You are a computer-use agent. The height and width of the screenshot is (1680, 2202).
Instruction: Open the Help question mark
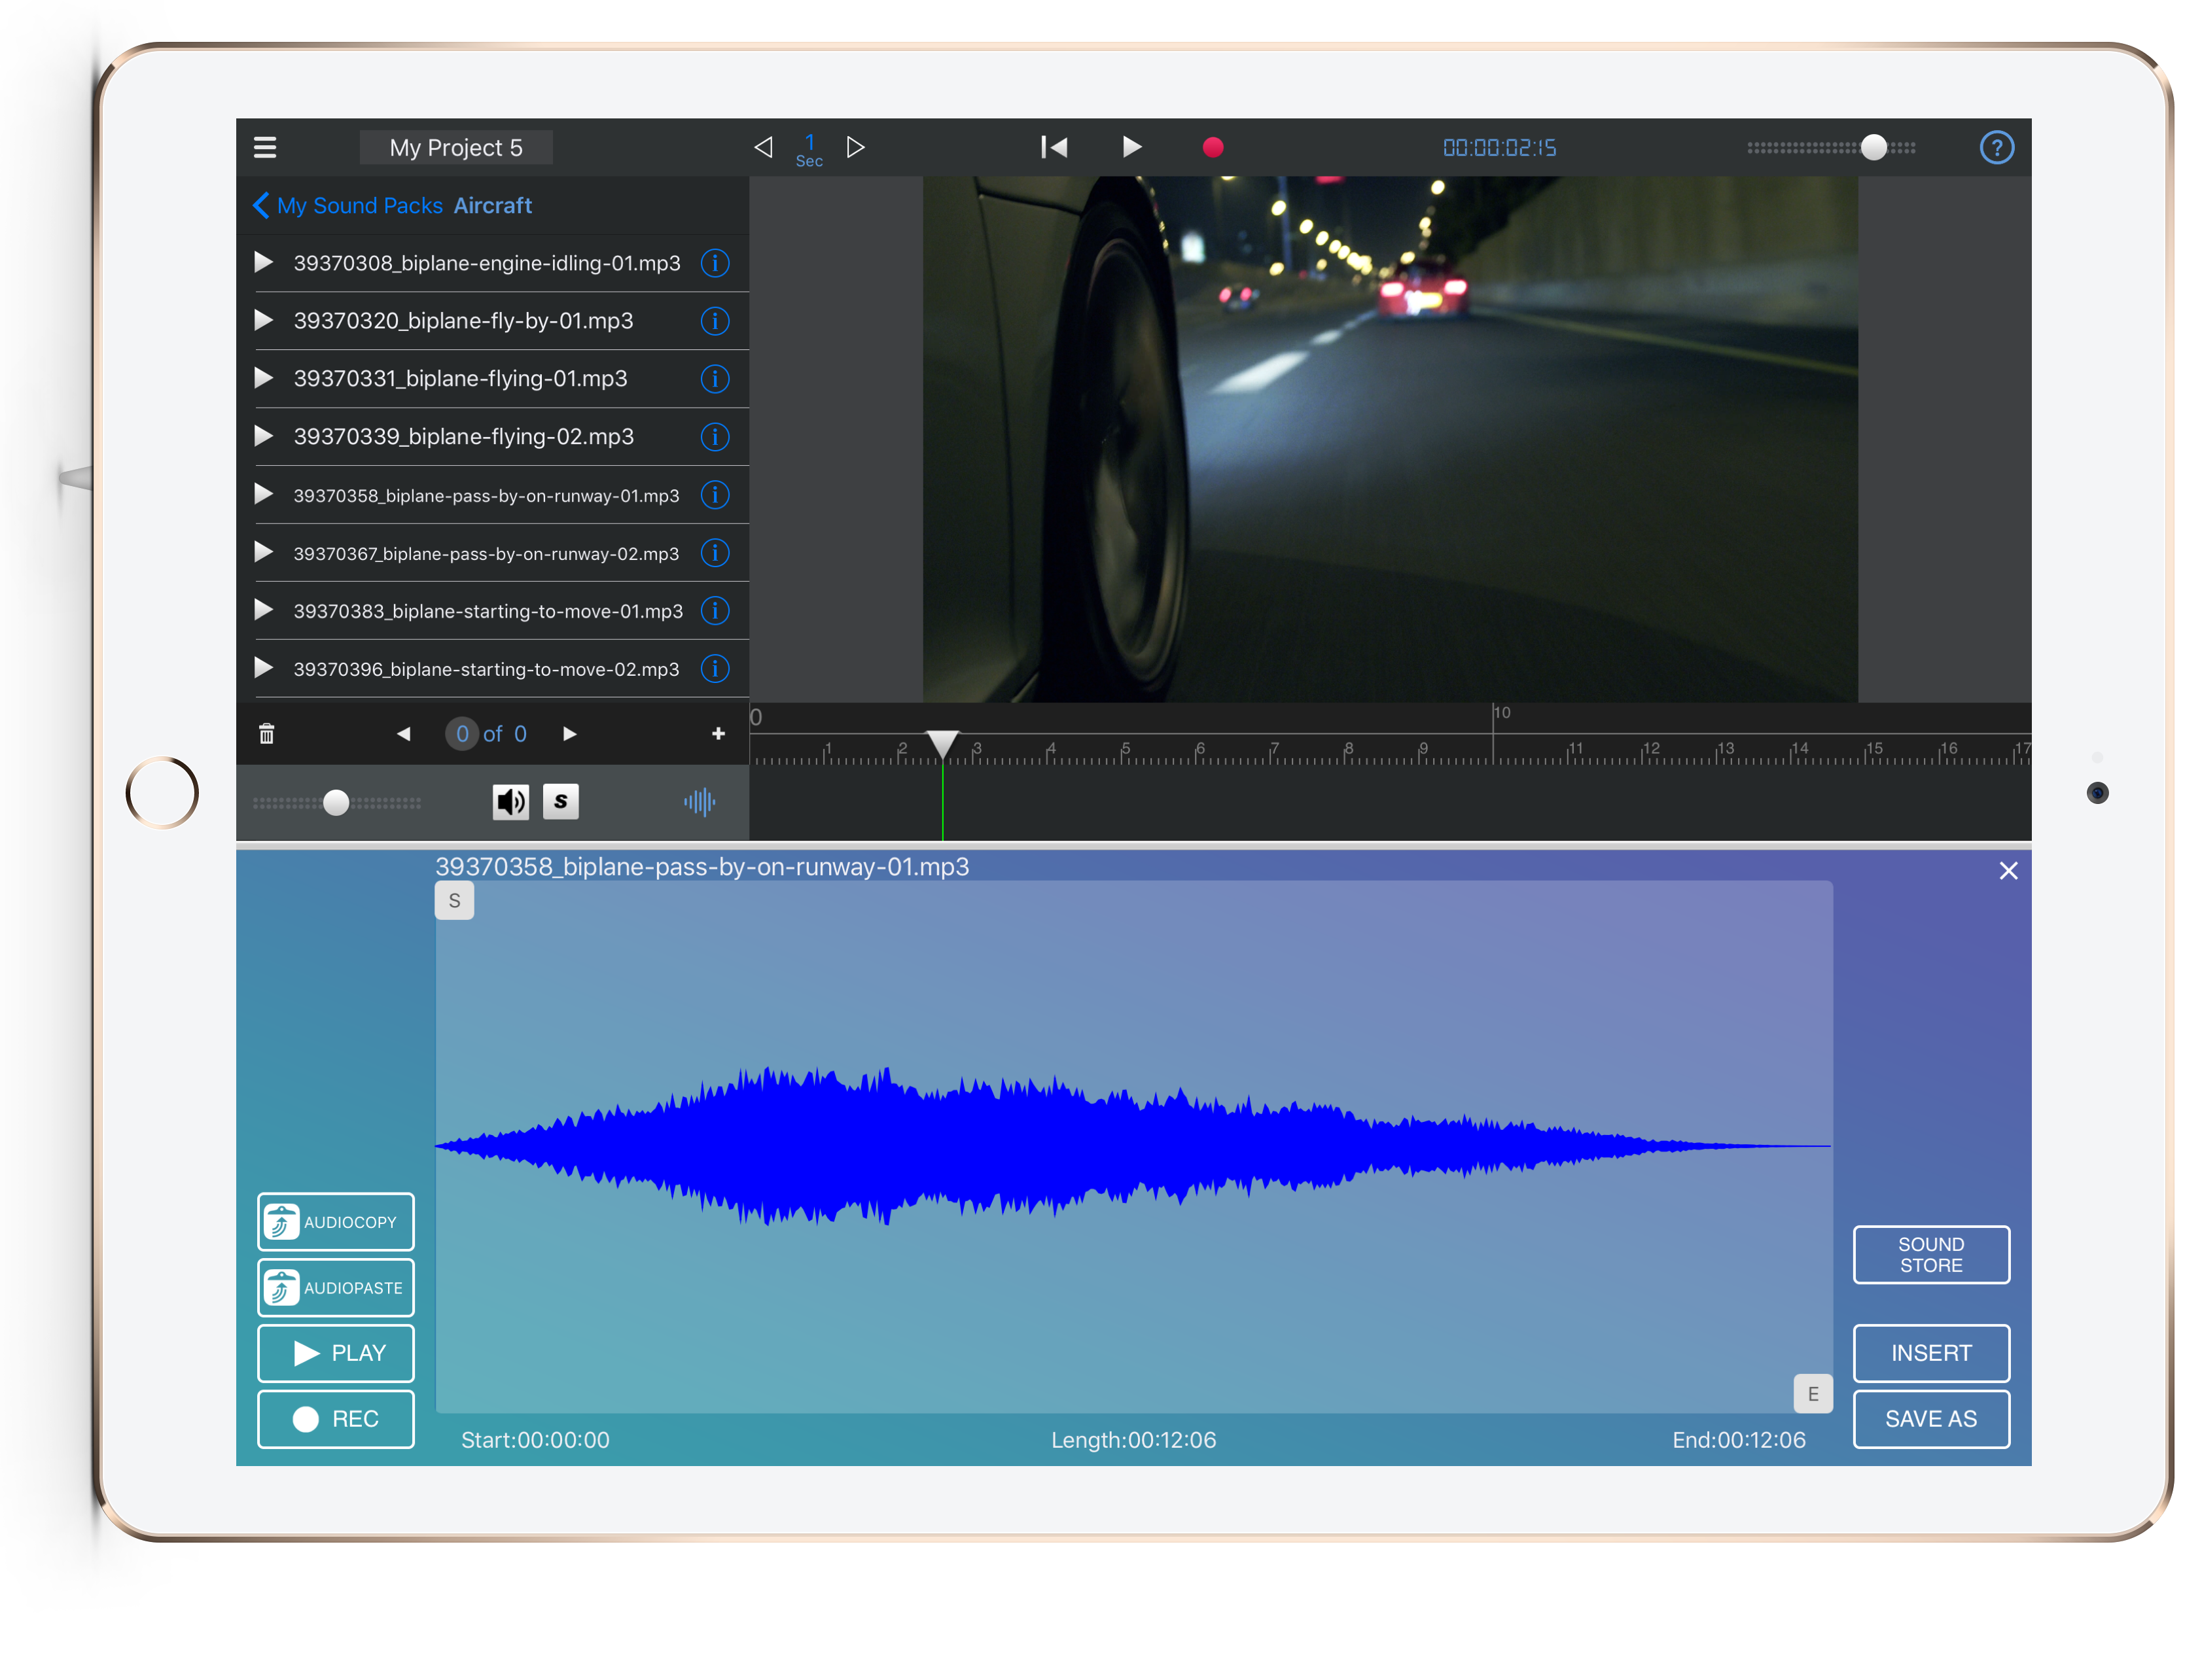(1997, 147)
